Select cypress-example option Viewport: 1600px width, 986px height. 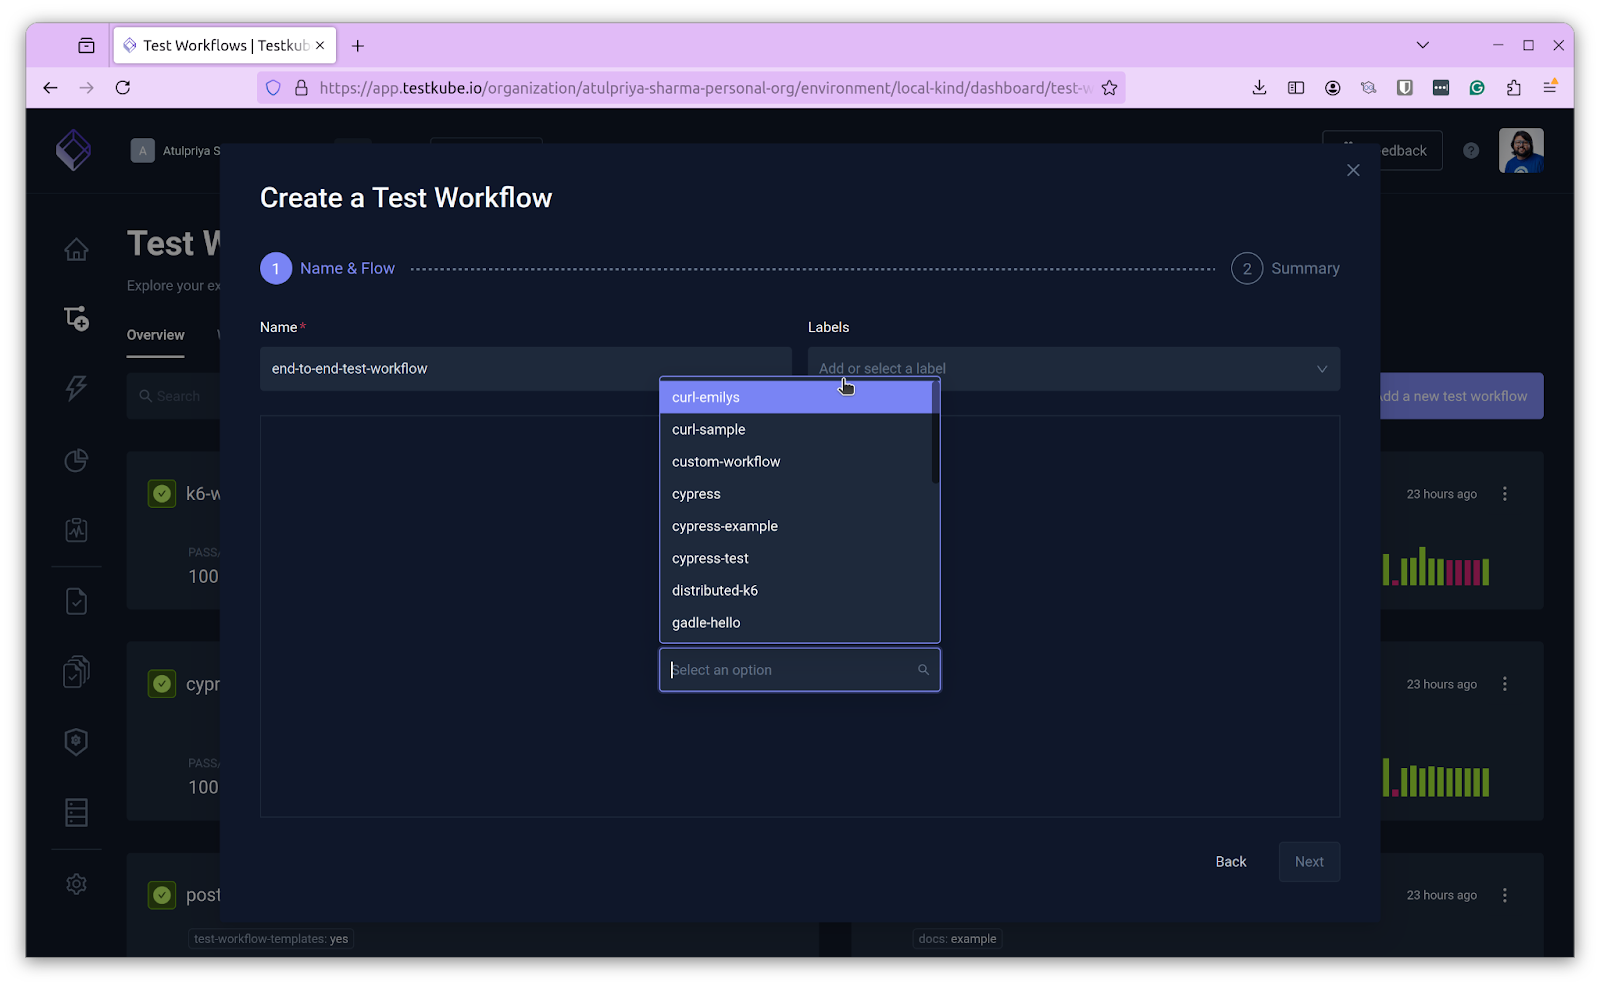(x=796, y=526)
